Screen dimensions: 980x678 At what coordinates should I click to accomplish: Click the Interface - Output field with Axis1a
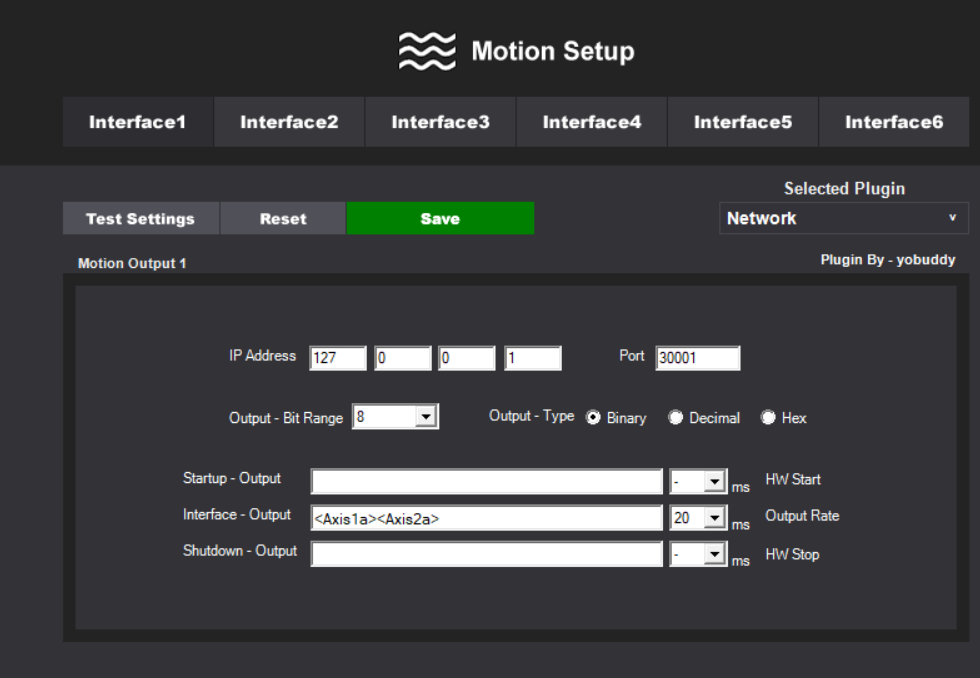(486, 518)
